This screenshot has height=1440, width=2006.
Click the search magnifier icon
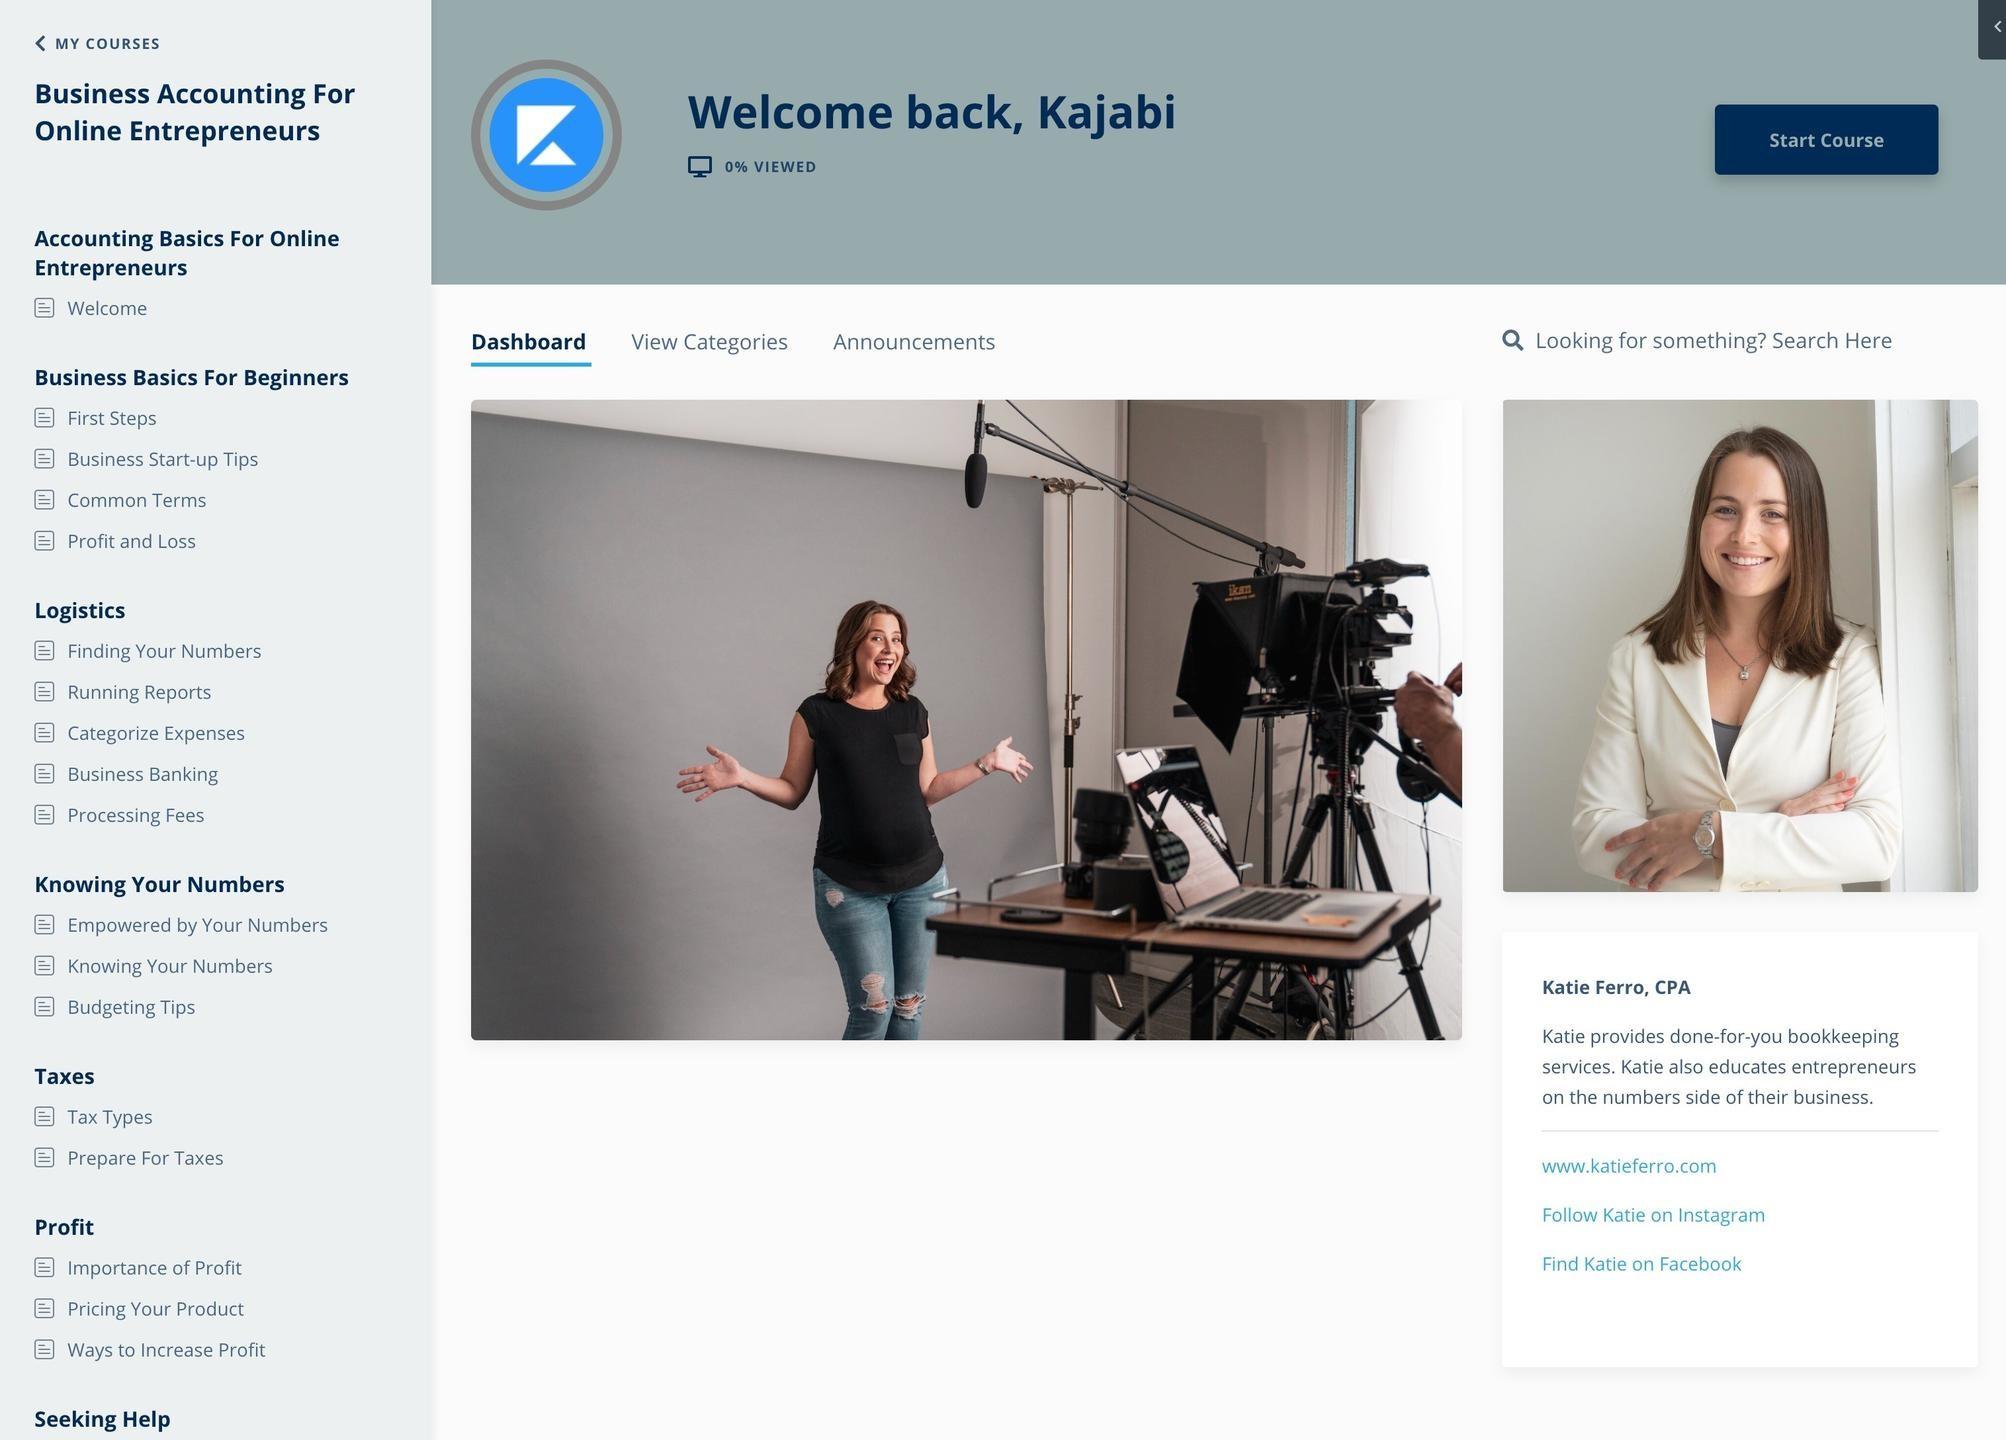coord(1512,341)
